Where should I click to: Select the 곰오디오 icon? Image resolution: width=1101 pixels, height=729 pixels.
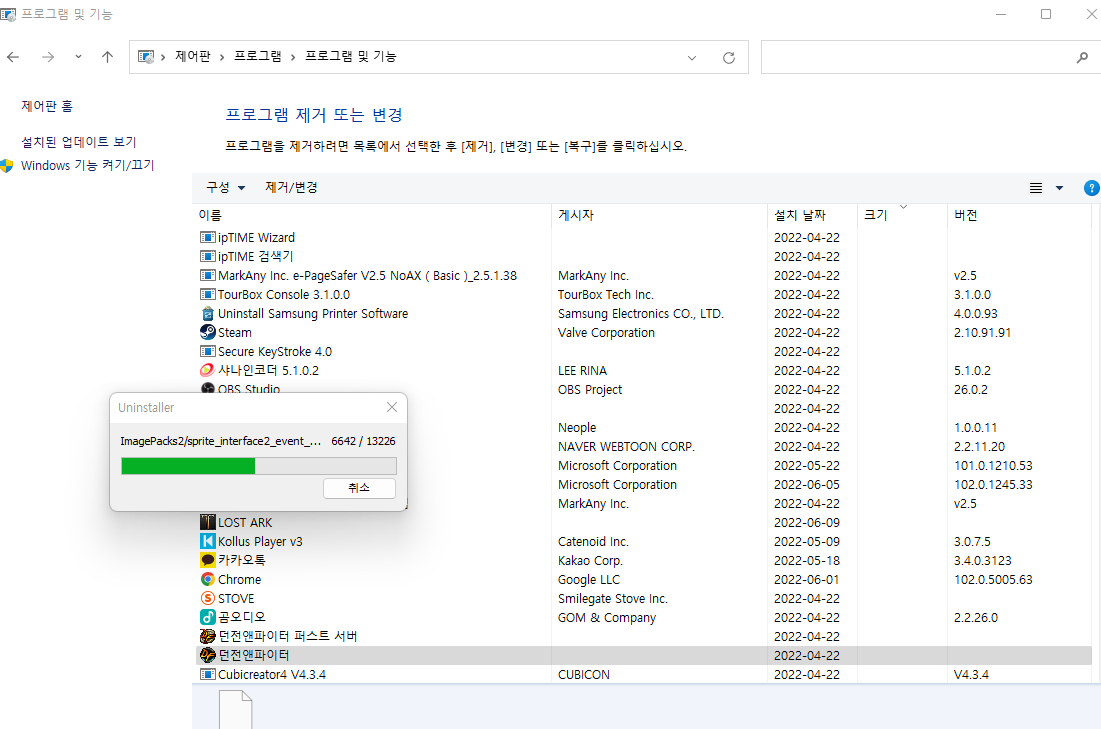point(207,617)
